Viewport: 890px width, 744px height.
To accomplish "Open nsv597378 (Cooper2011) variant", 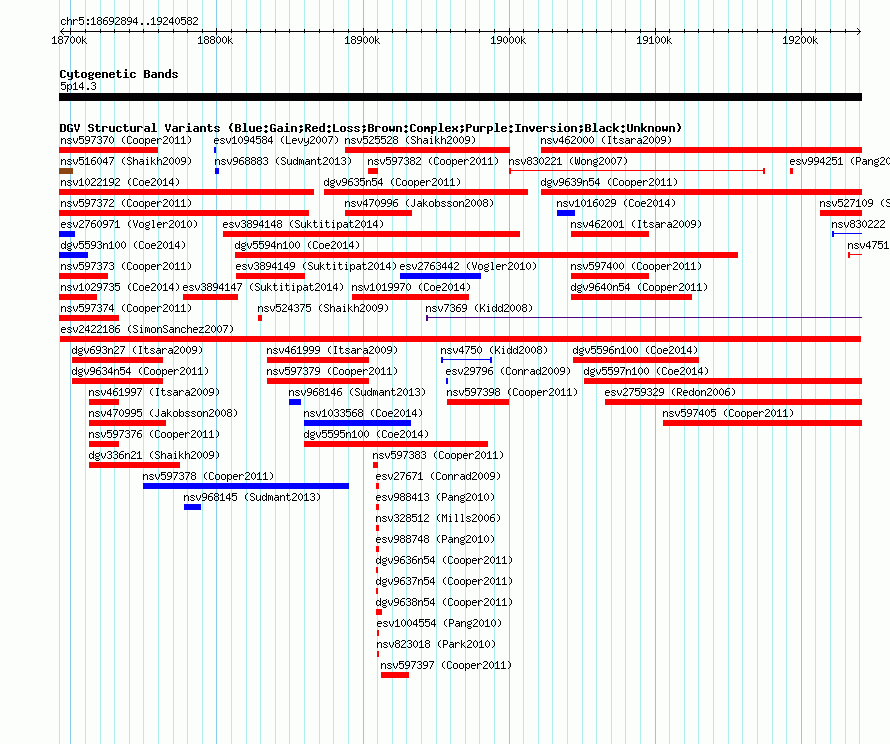I will click(x=208, y=476).
